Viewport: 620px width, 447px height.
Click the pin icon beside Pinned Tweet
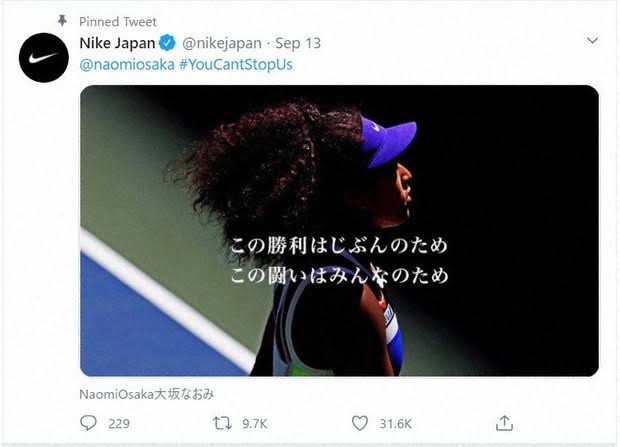tap(62, 21)
